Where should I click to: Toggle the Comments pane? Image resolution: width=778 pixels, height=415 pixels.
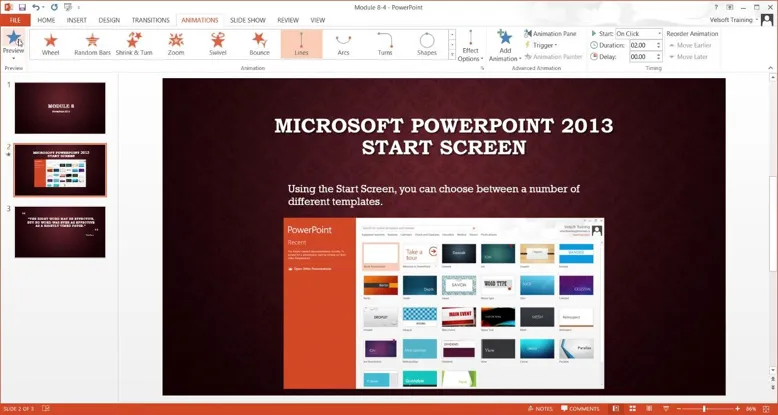pos(580,409)
